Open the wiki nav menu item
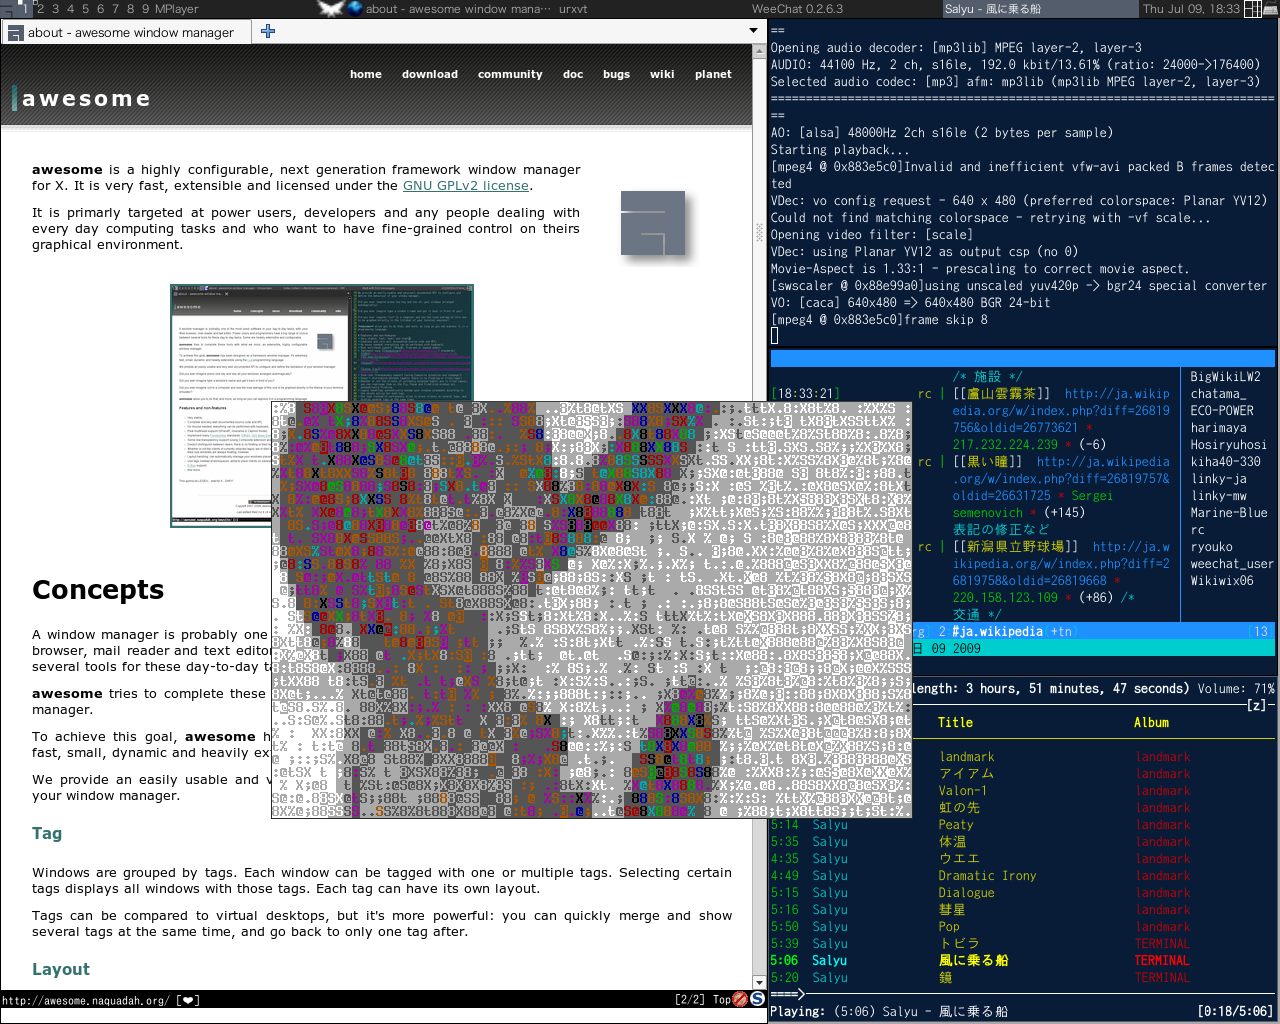This screenshot has width=1280, height=1024. click(662, 74)
